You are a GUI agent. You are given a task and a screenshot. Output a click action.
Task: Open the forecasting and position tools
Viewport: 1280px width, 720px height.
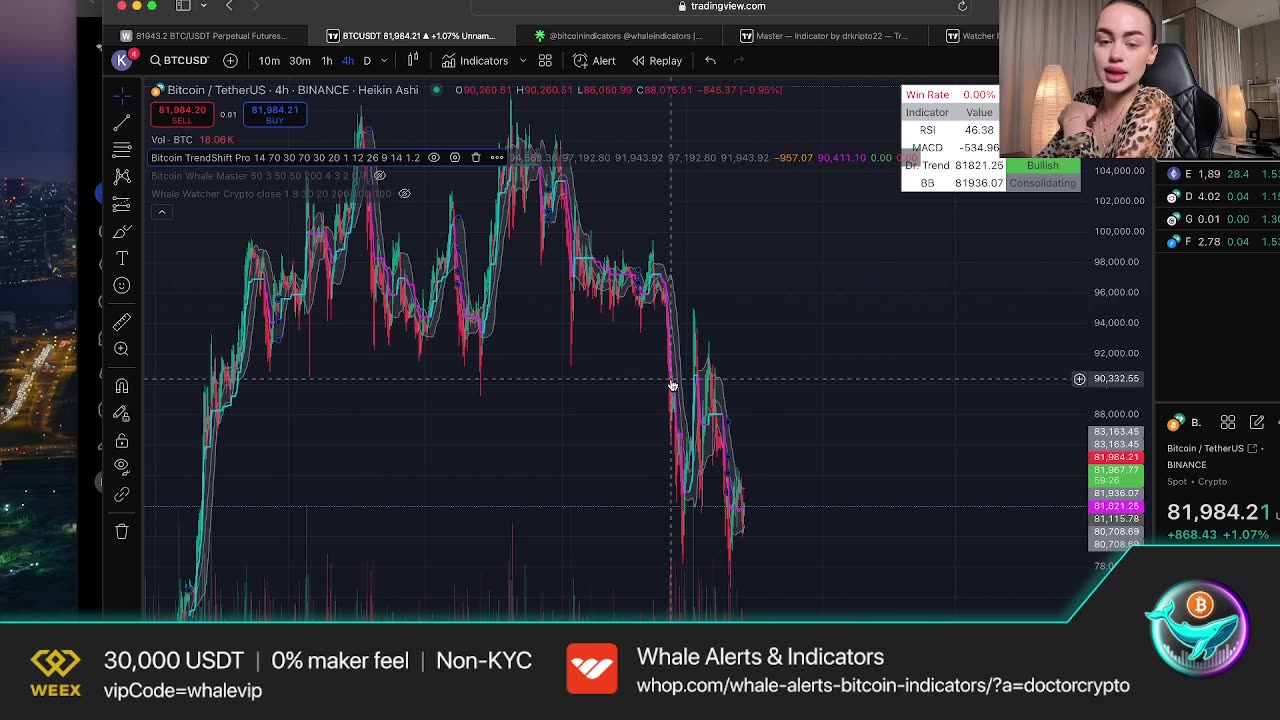point(122,204)
